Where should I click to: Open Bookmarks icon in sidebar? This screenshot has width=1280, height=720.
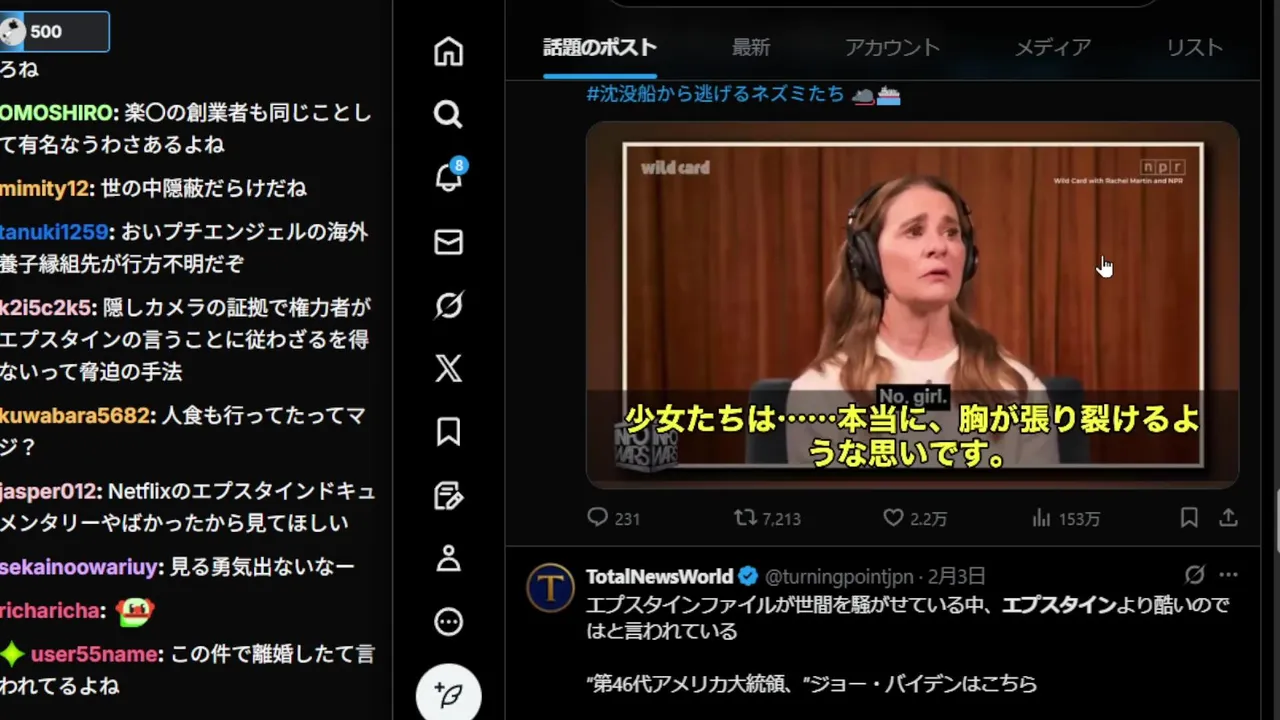448,431
